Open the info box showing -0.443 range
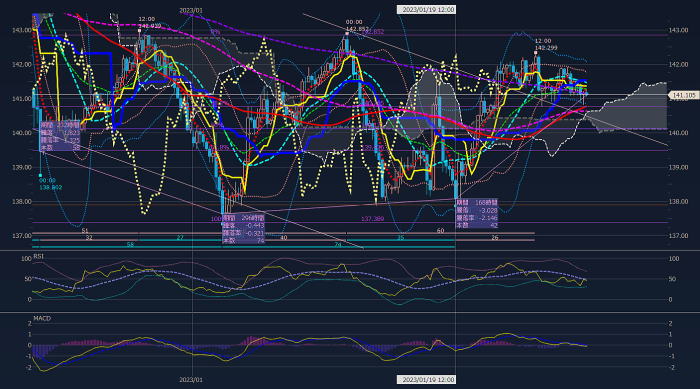This screenshot has width=700, height=389. [x=243, y=229]
